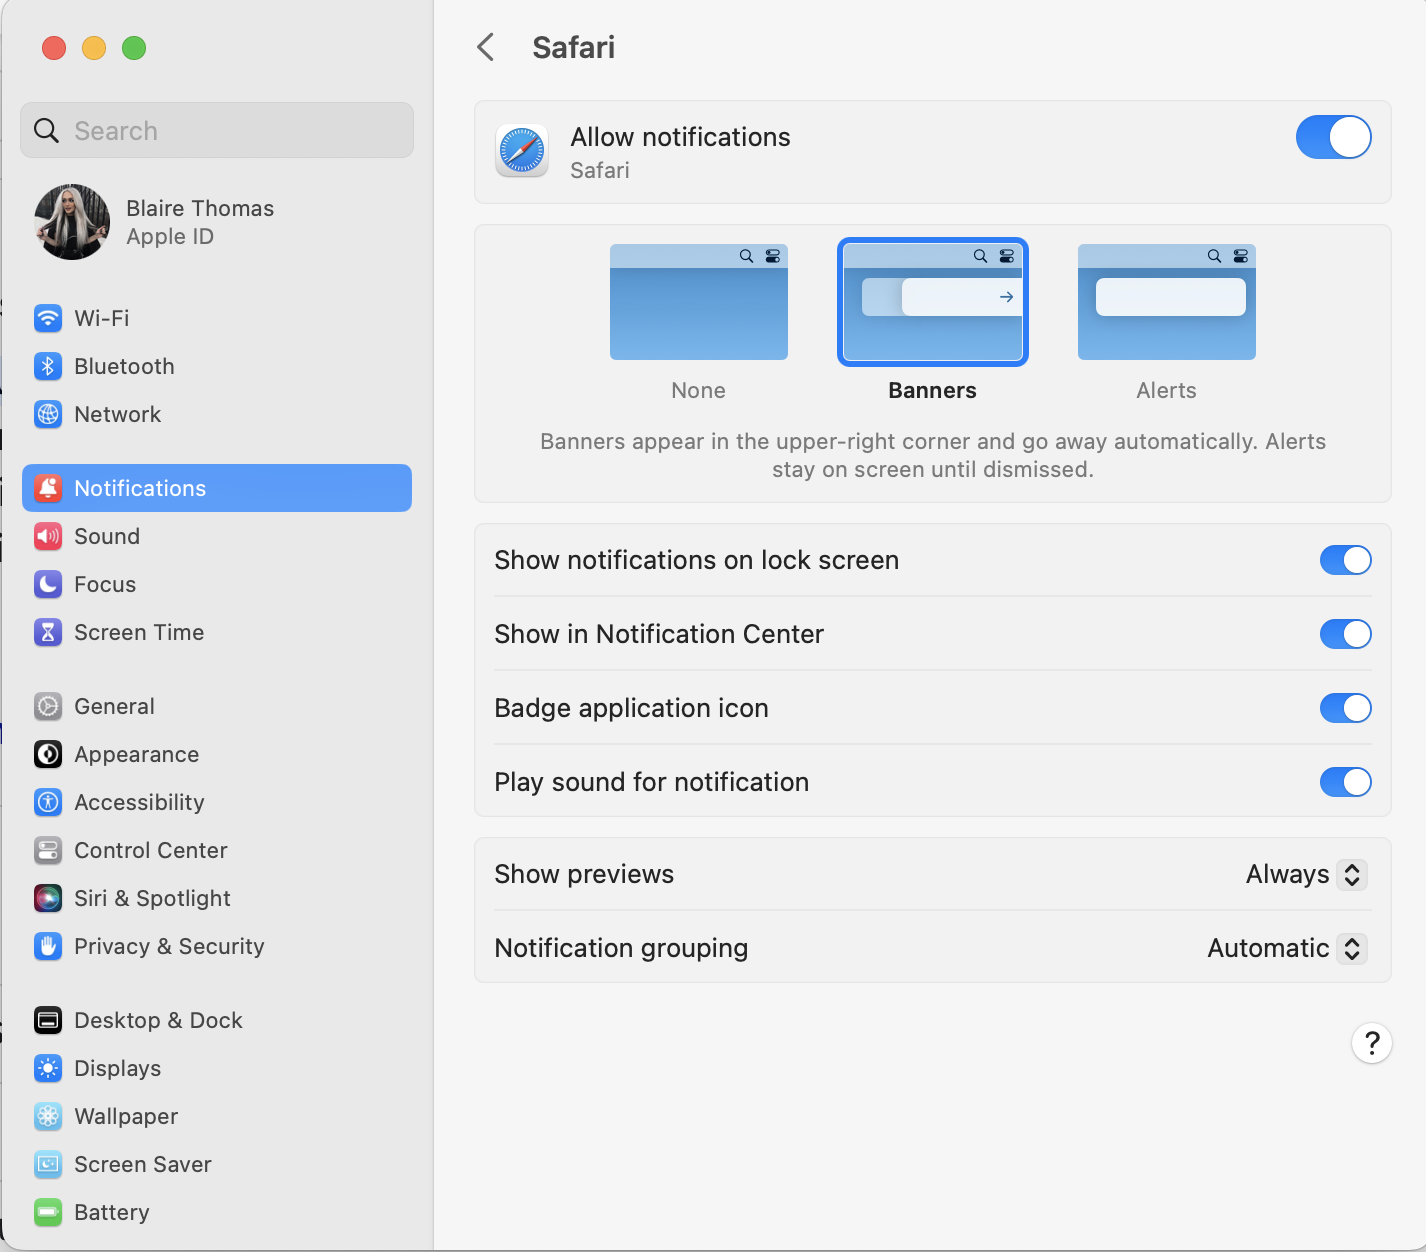Open Apple ID account text
The image size is (1426, 1252).
[x=170, y=237]
